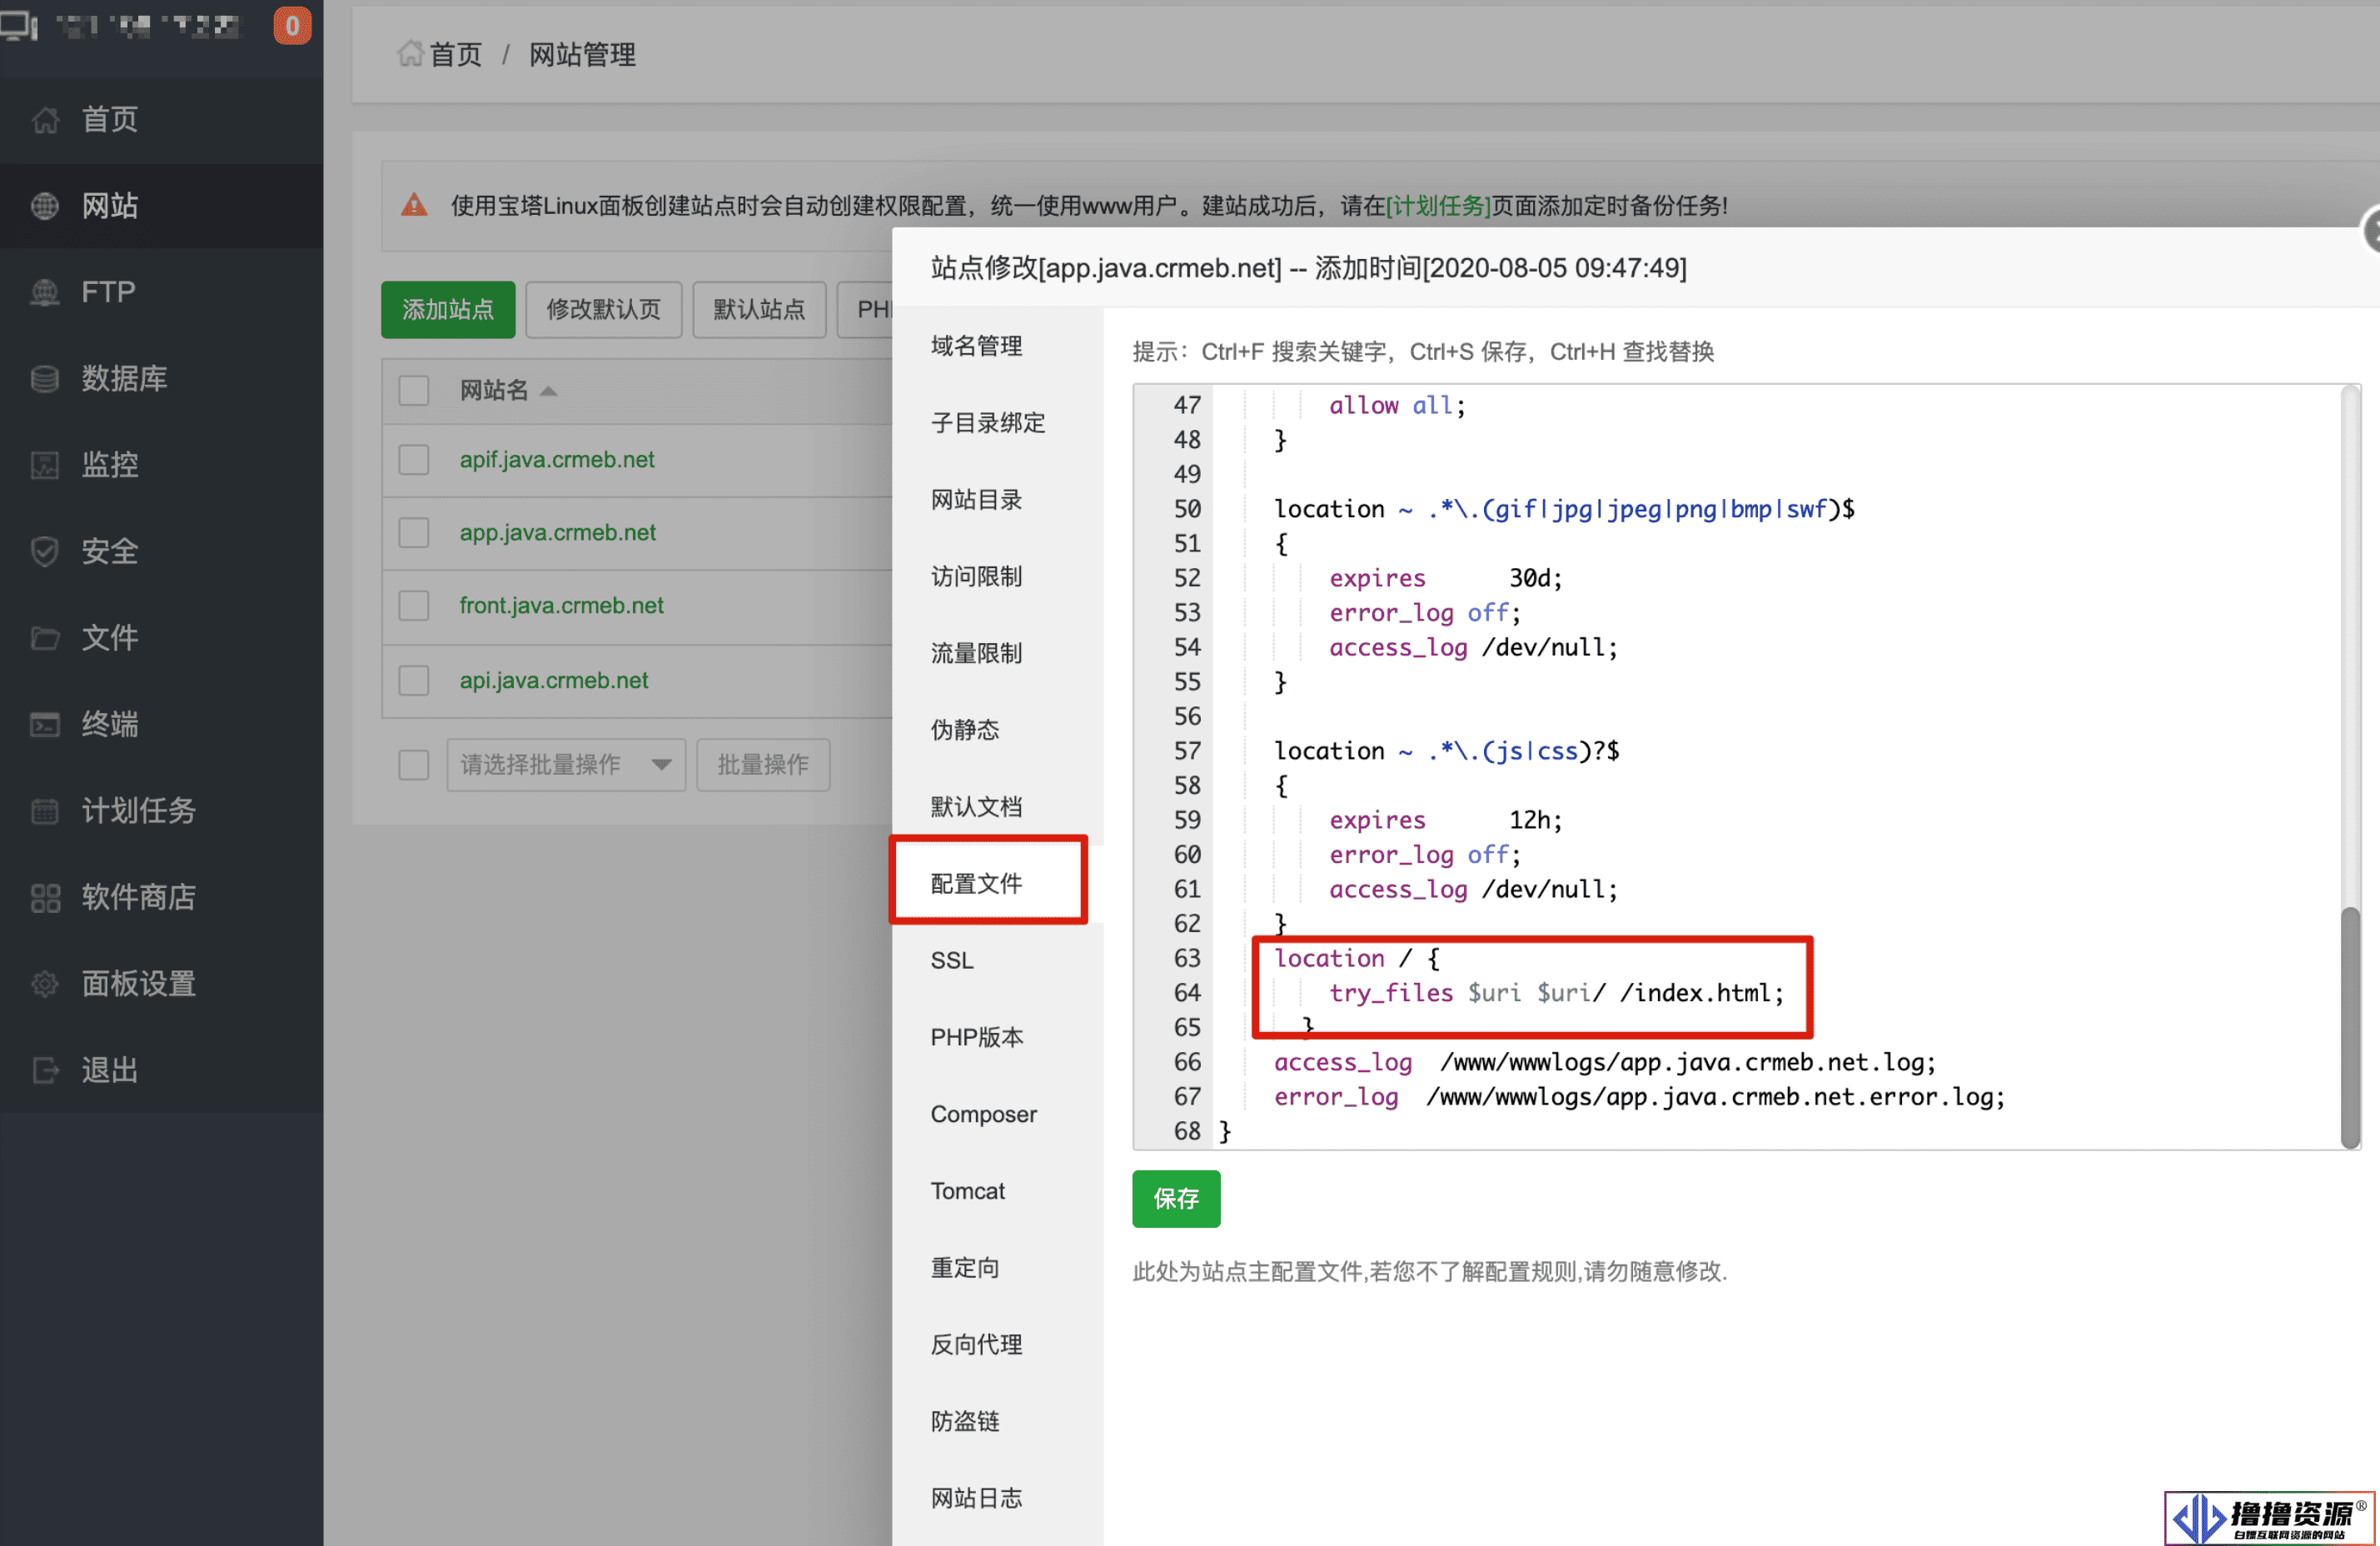This screenshot has width=2380, height=1546.
Task: Click 修改默认页 menu tab
Action: pyautogui.click(x=605, y=309)
